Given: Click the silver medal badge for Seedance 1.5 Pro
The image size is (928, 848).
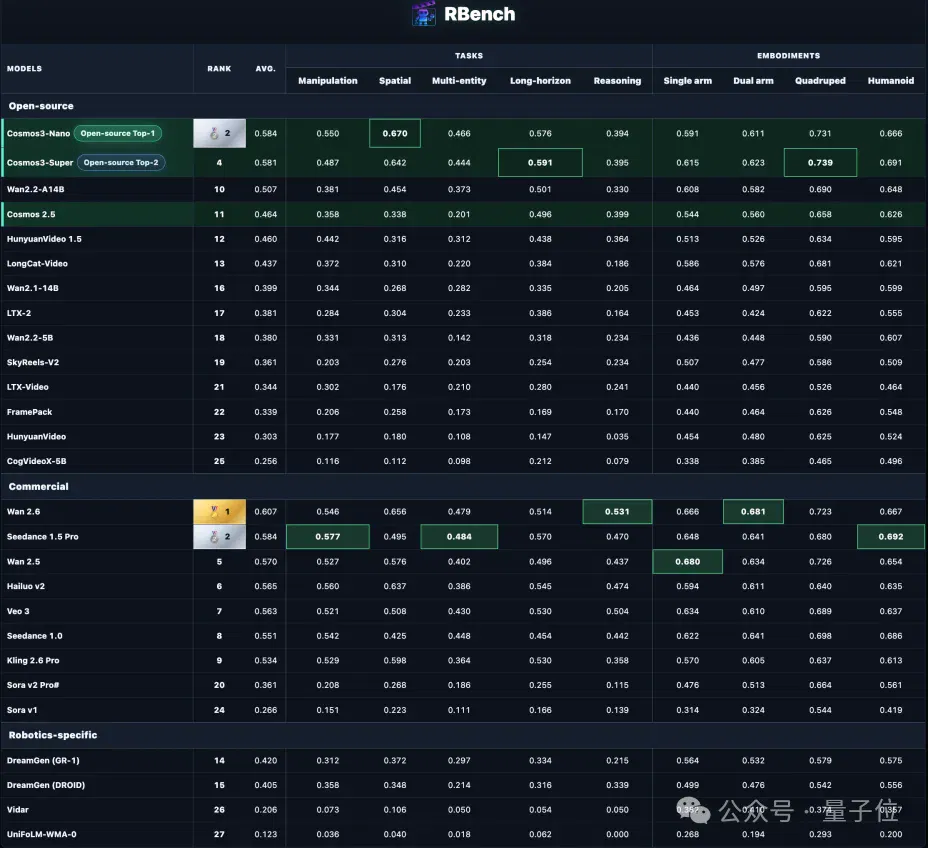Looking at the screenshot, I should [x=220, y=537].
